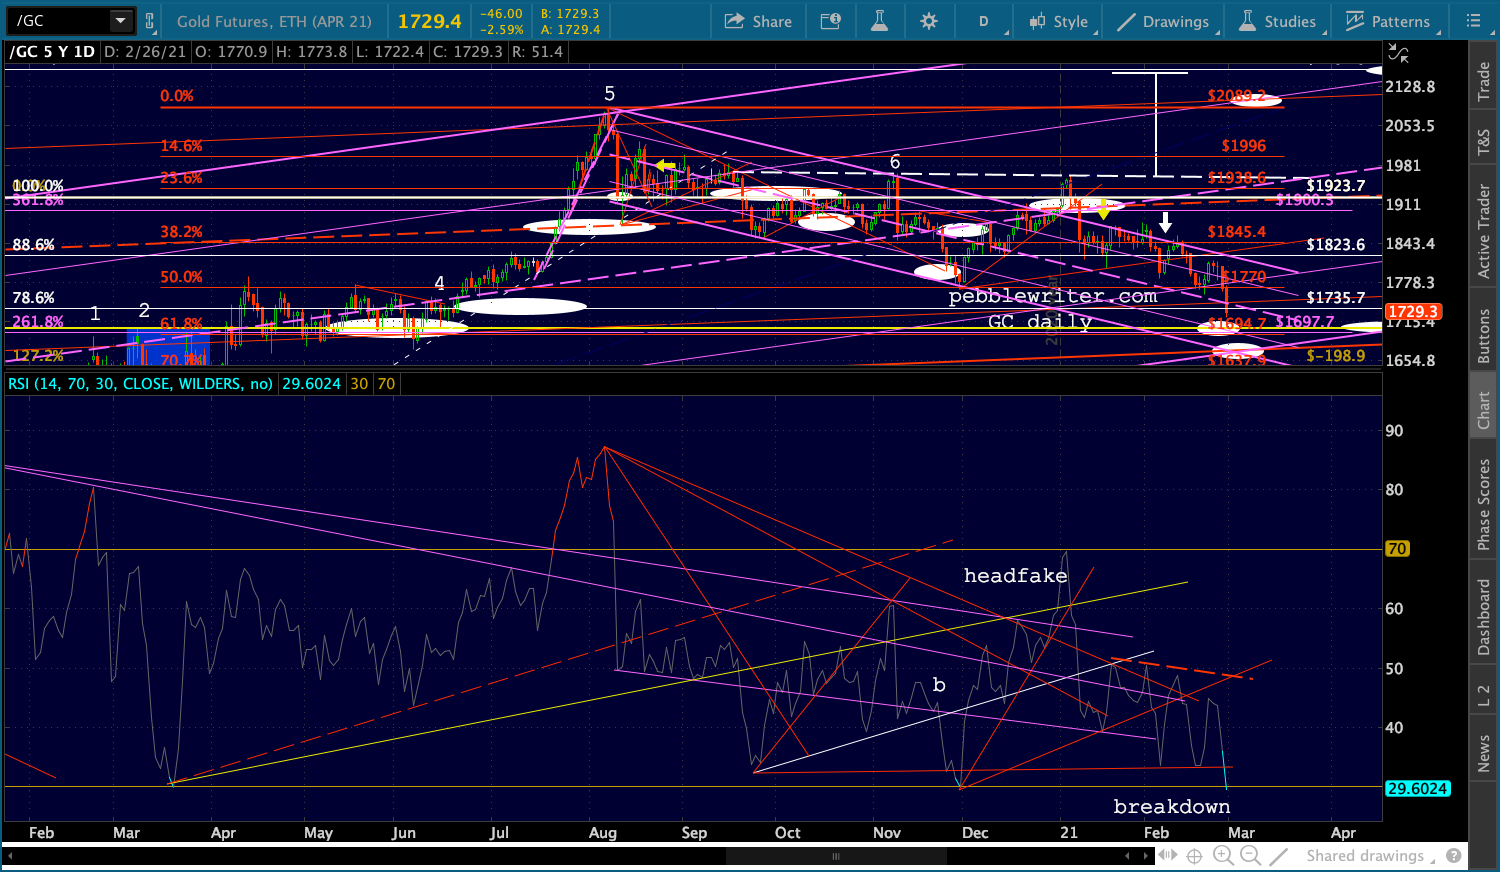Viewport: 1500px width, 872px height.
Task: Click the zoom out magnifier icon
Action: (x=1251, y=856)
